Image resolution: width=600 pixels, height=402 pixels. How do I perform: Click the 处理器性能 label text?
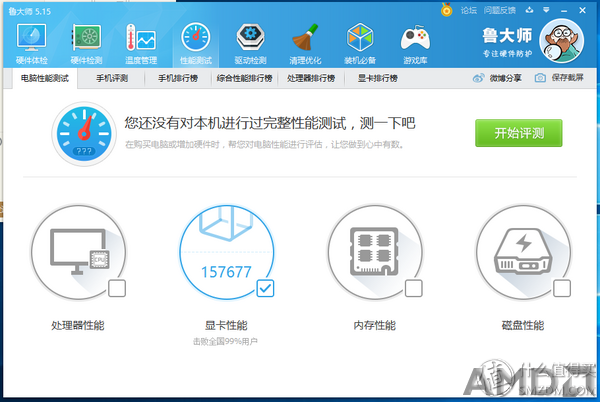tap(78, 326)
